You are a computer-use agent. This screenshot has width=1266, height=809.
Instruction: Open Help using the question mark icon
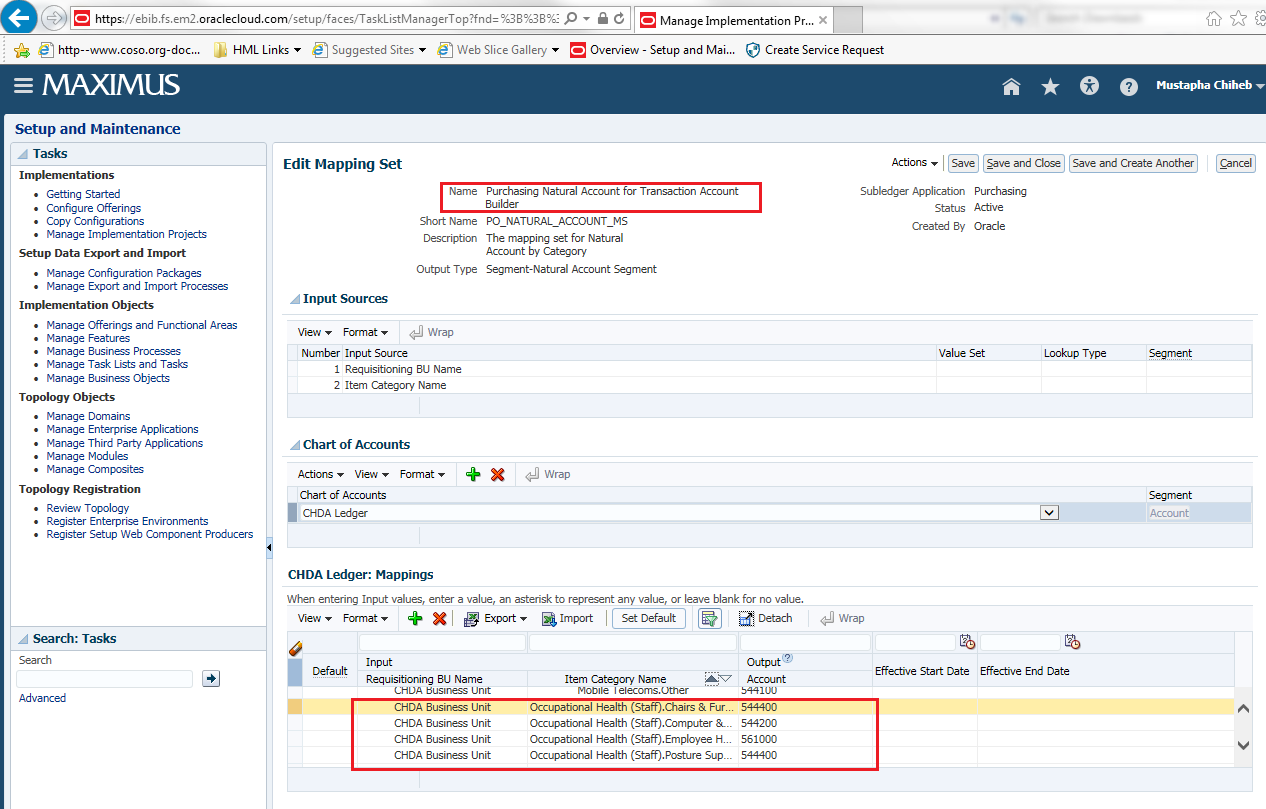click(1128, 86)
